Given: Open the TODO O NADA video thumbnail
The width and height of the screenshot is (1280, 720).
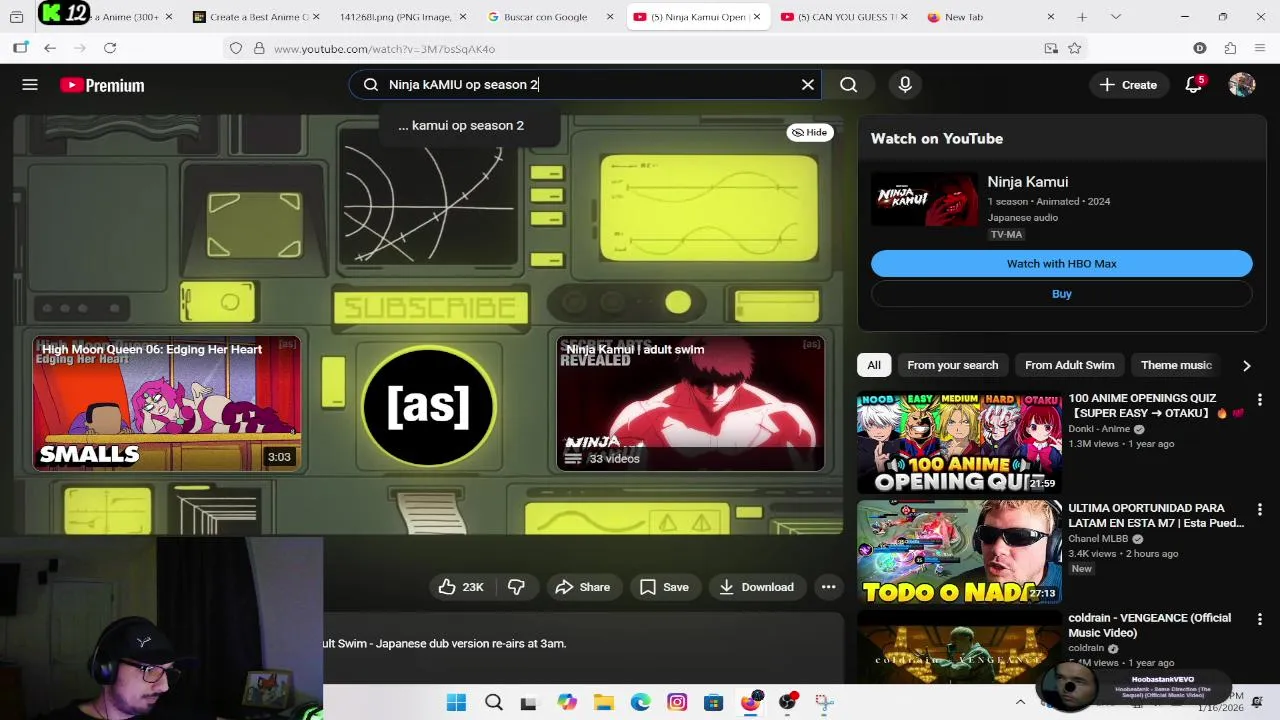Looking at the screenshot, I should tap(959, 553).
